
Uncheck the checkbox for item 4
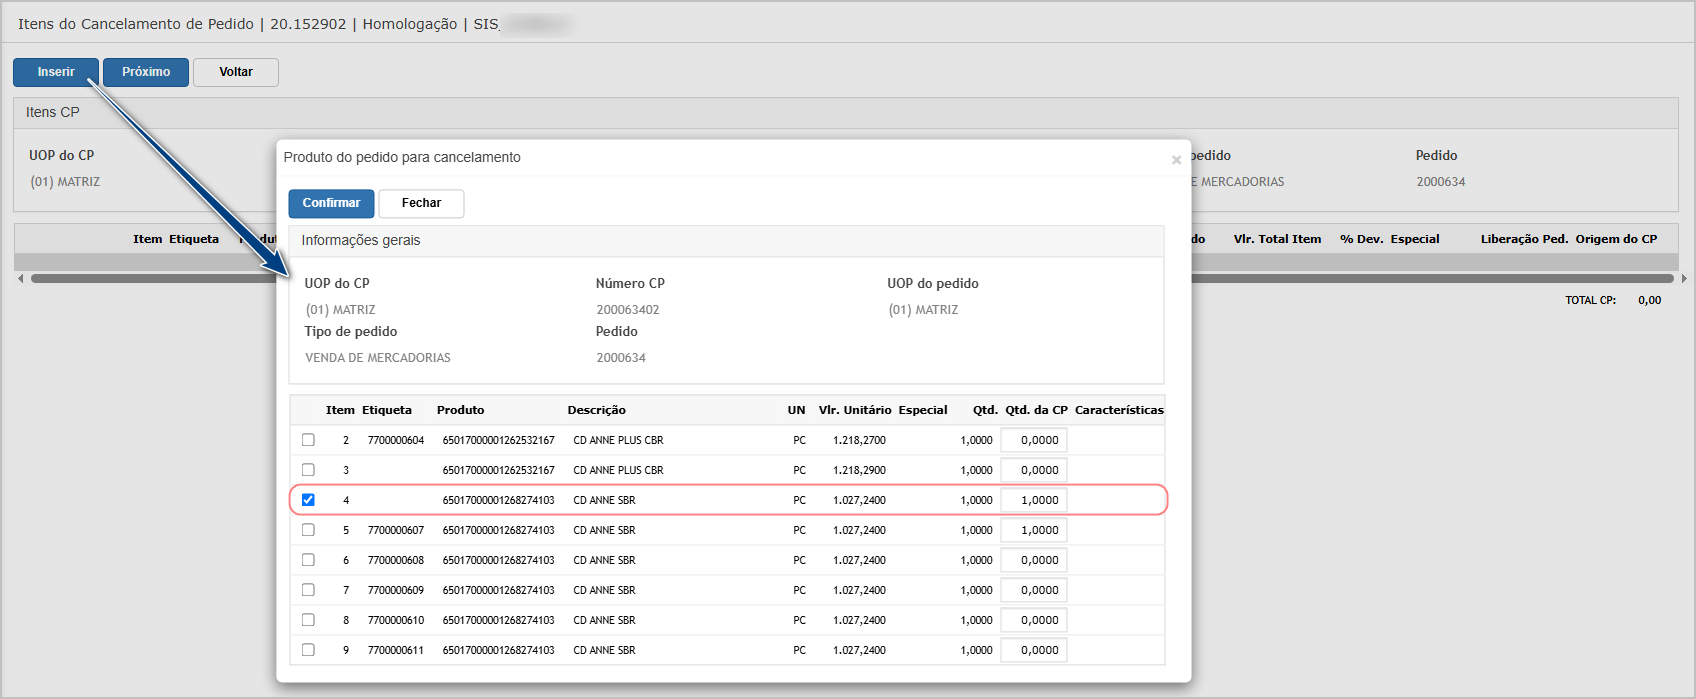point(308,500)
